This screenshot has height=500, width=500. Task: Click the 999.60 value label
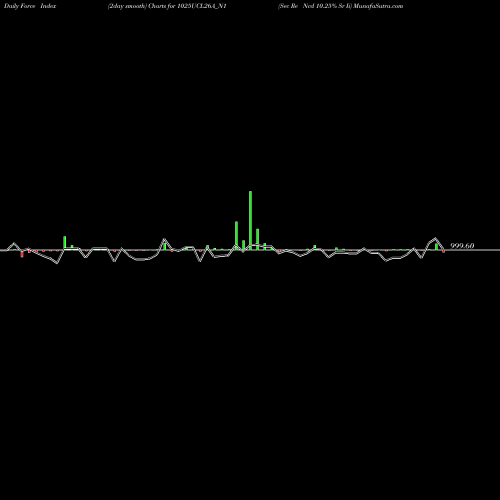tap(462, 246)
